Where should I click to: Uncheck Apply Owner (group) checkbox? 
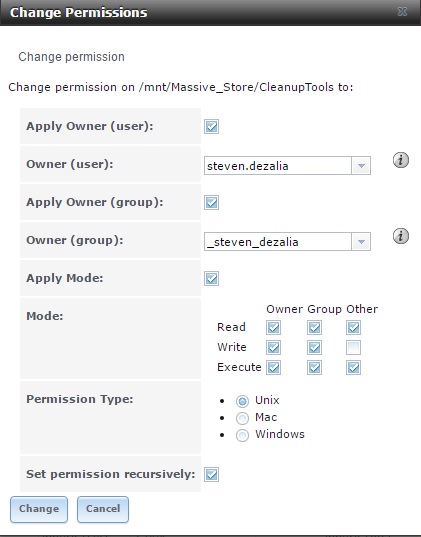[211, 202]
